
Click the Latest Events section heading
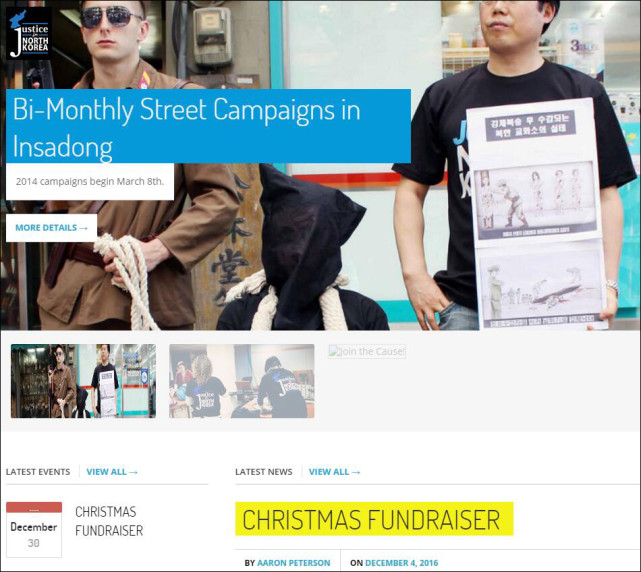pos(38,472)
